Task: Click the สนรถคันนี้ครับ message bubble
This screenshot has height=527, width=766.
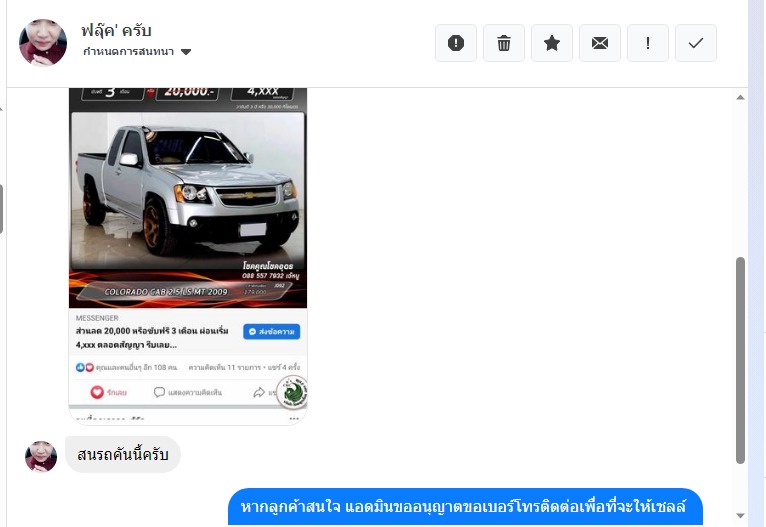Action: 123,455
